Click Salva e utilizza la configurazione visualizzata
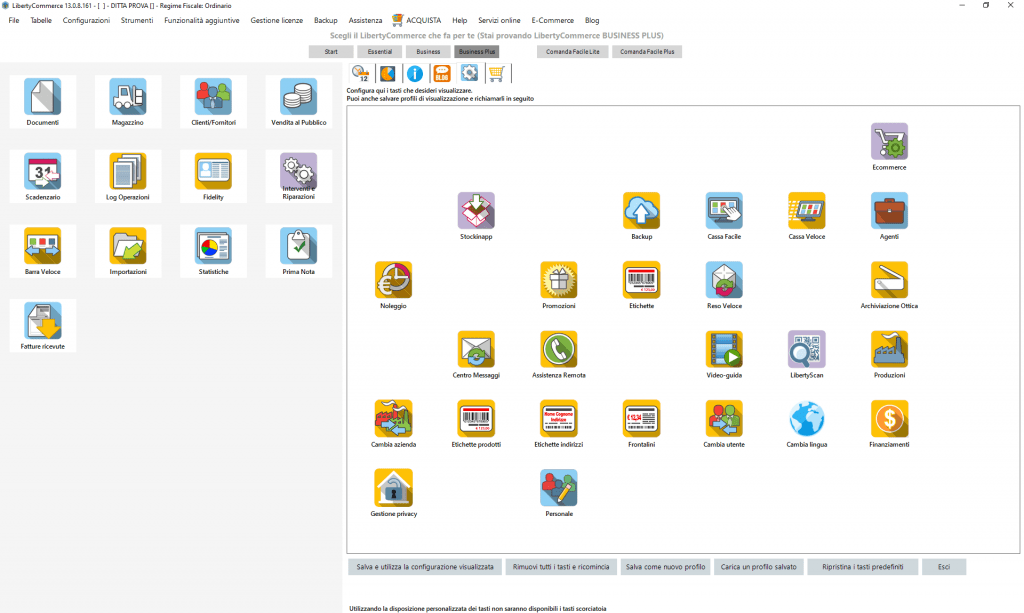 pyautogui.click(x=425, y=567)
